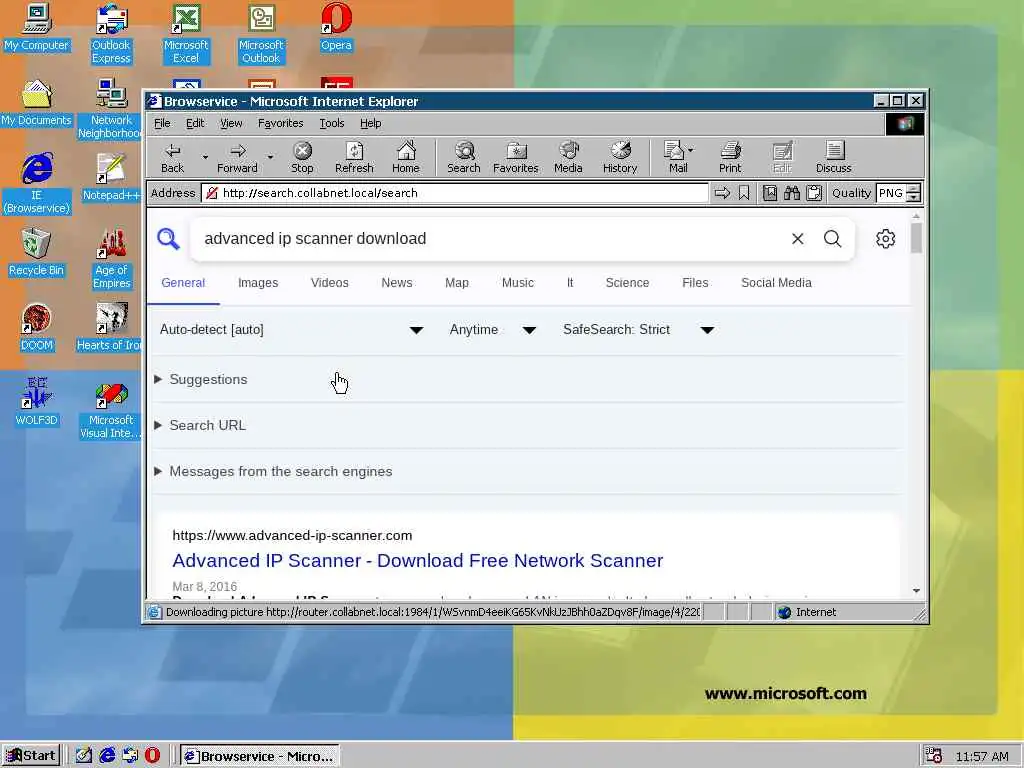Viewport: 1024px width, 768px height.
Task: Select the Recycle Bin desktop icon
Action: (x=36, y=252)
